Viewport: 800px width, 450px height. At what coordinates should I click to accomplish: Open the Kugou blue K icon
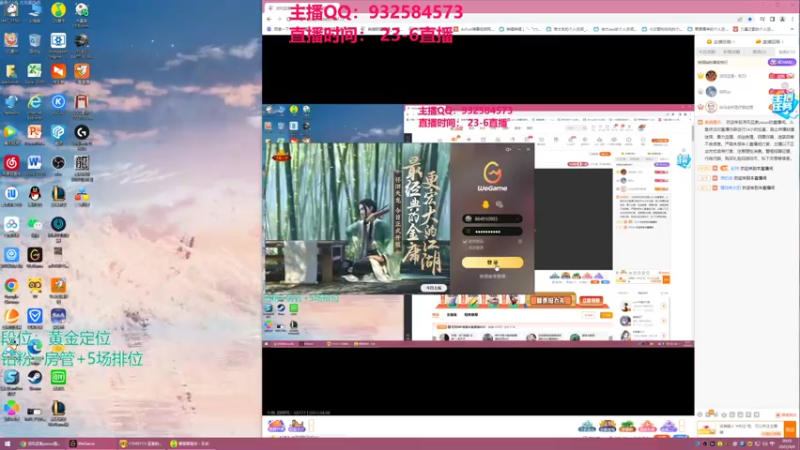pyautogui.click(x=58, y=102)
